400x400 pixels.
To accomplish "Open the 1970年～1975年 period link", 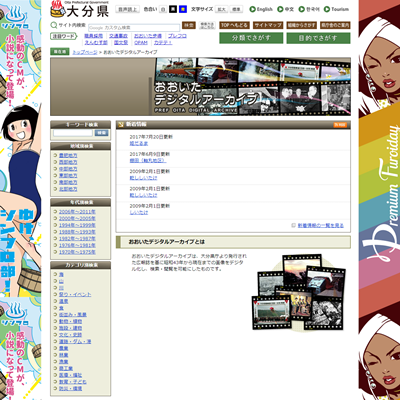I will (77, 252).
